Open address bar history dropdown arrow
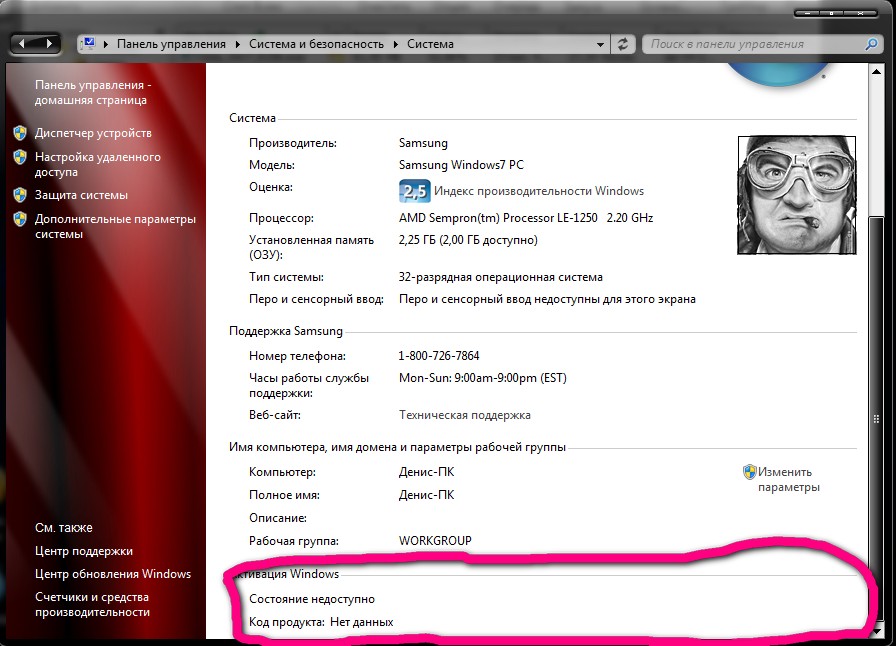 coord(600,45)
